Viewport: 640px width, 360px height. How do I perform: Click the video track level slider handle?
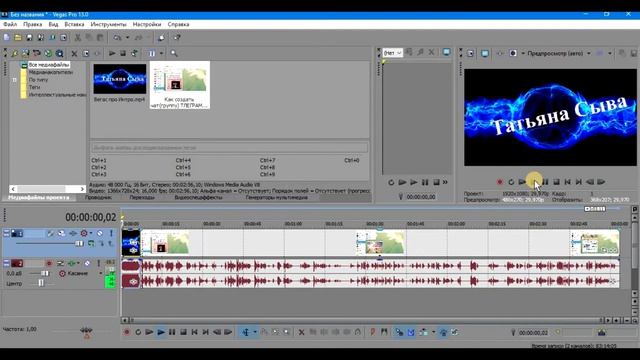coord(79,244)
